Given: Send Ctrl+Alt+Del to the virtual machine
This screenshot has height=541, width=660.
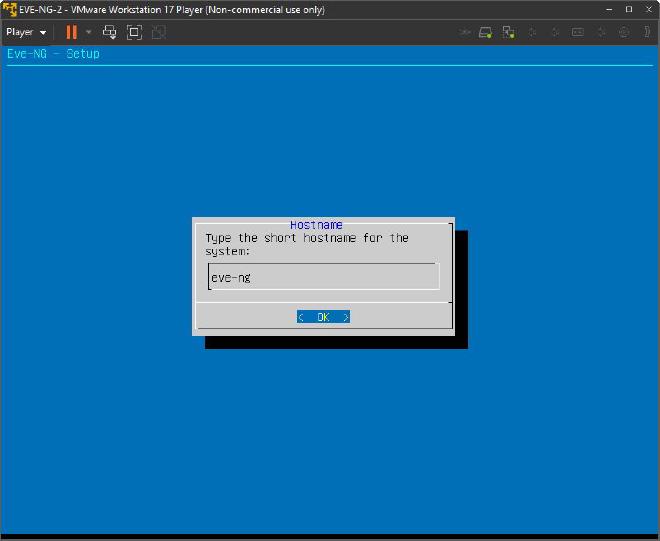Looking at the screenshot, I should click(110, 32).
